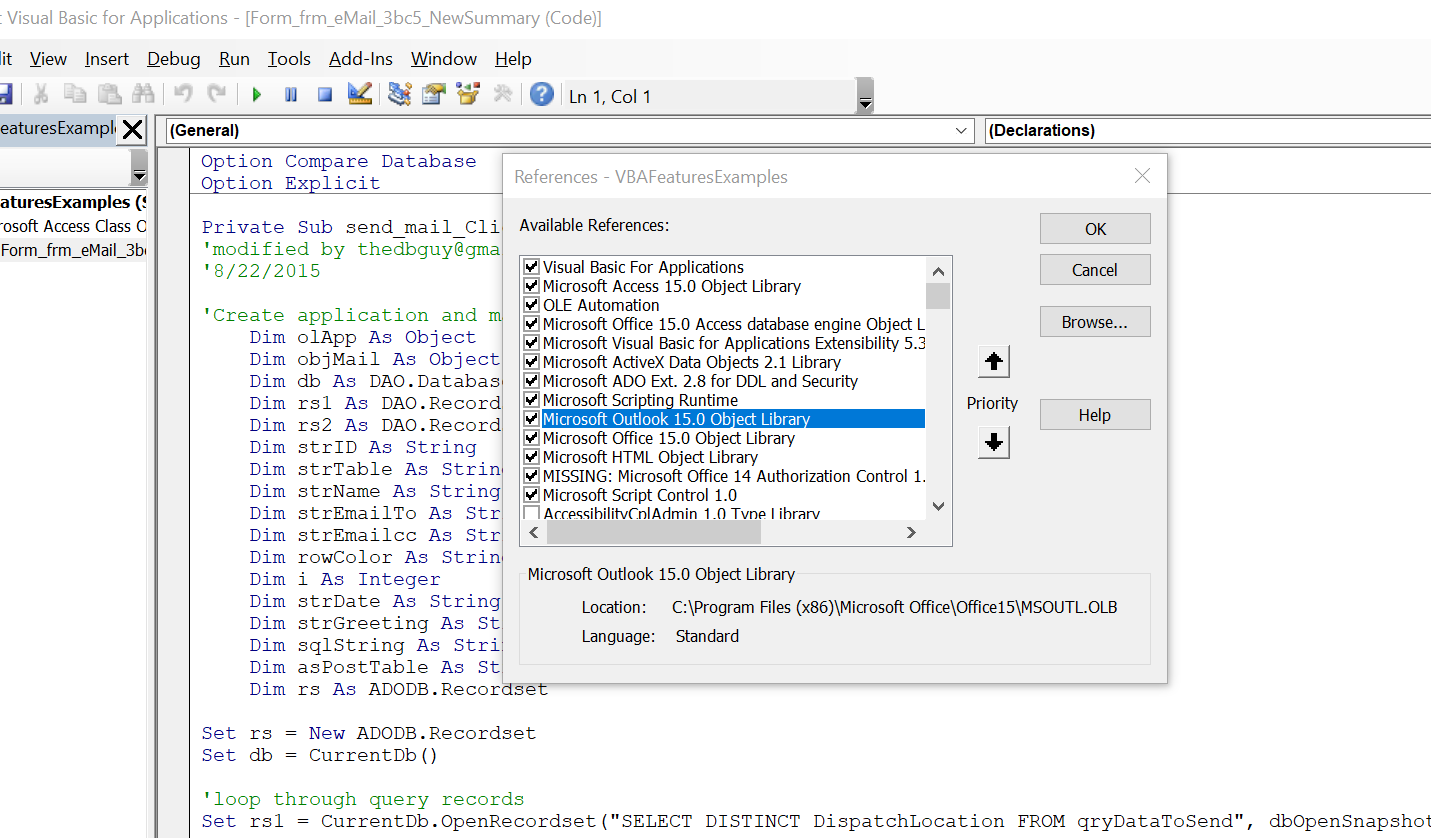Click the Paste clipboard icon in toolbar

109,95
